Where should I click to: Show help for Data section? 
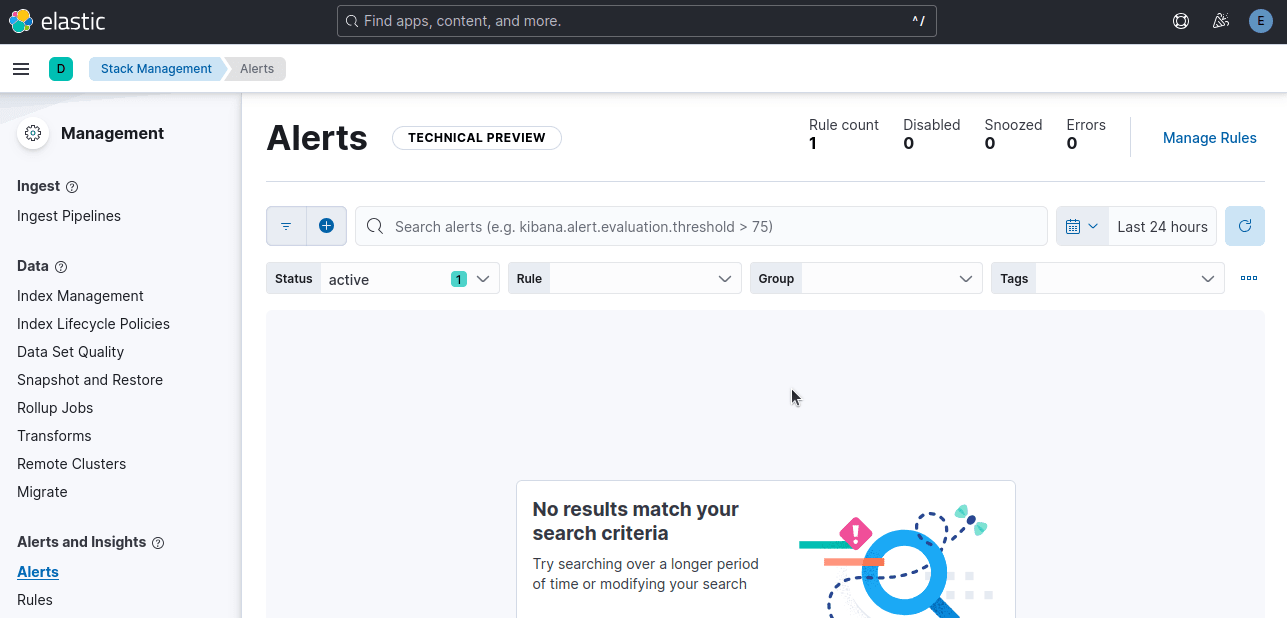pyautogui.click(x=61, y=267)
